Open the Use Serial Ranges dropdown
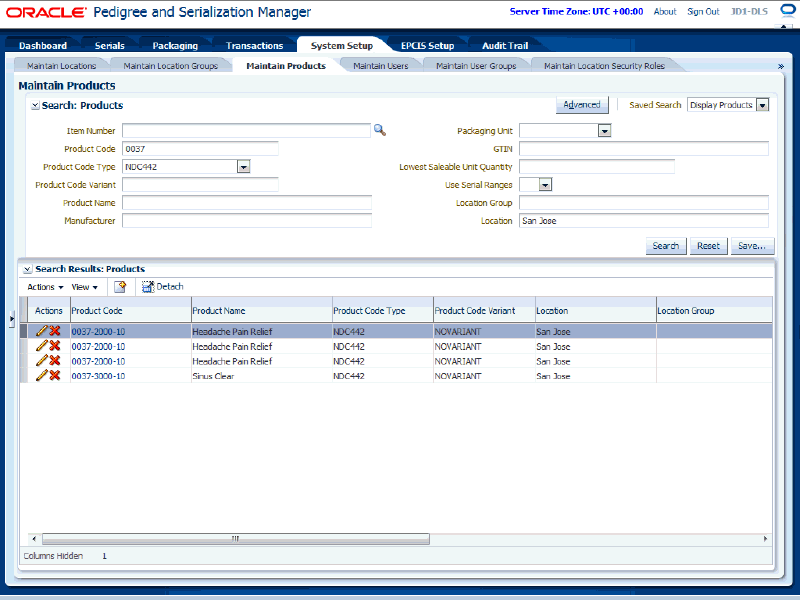This screenshot has height=600, width=800. pos(545,185)
